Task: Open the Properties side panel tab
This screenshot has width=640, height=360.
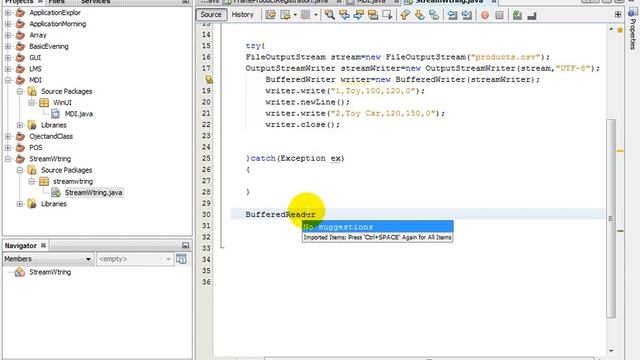Action: point(632,29)
